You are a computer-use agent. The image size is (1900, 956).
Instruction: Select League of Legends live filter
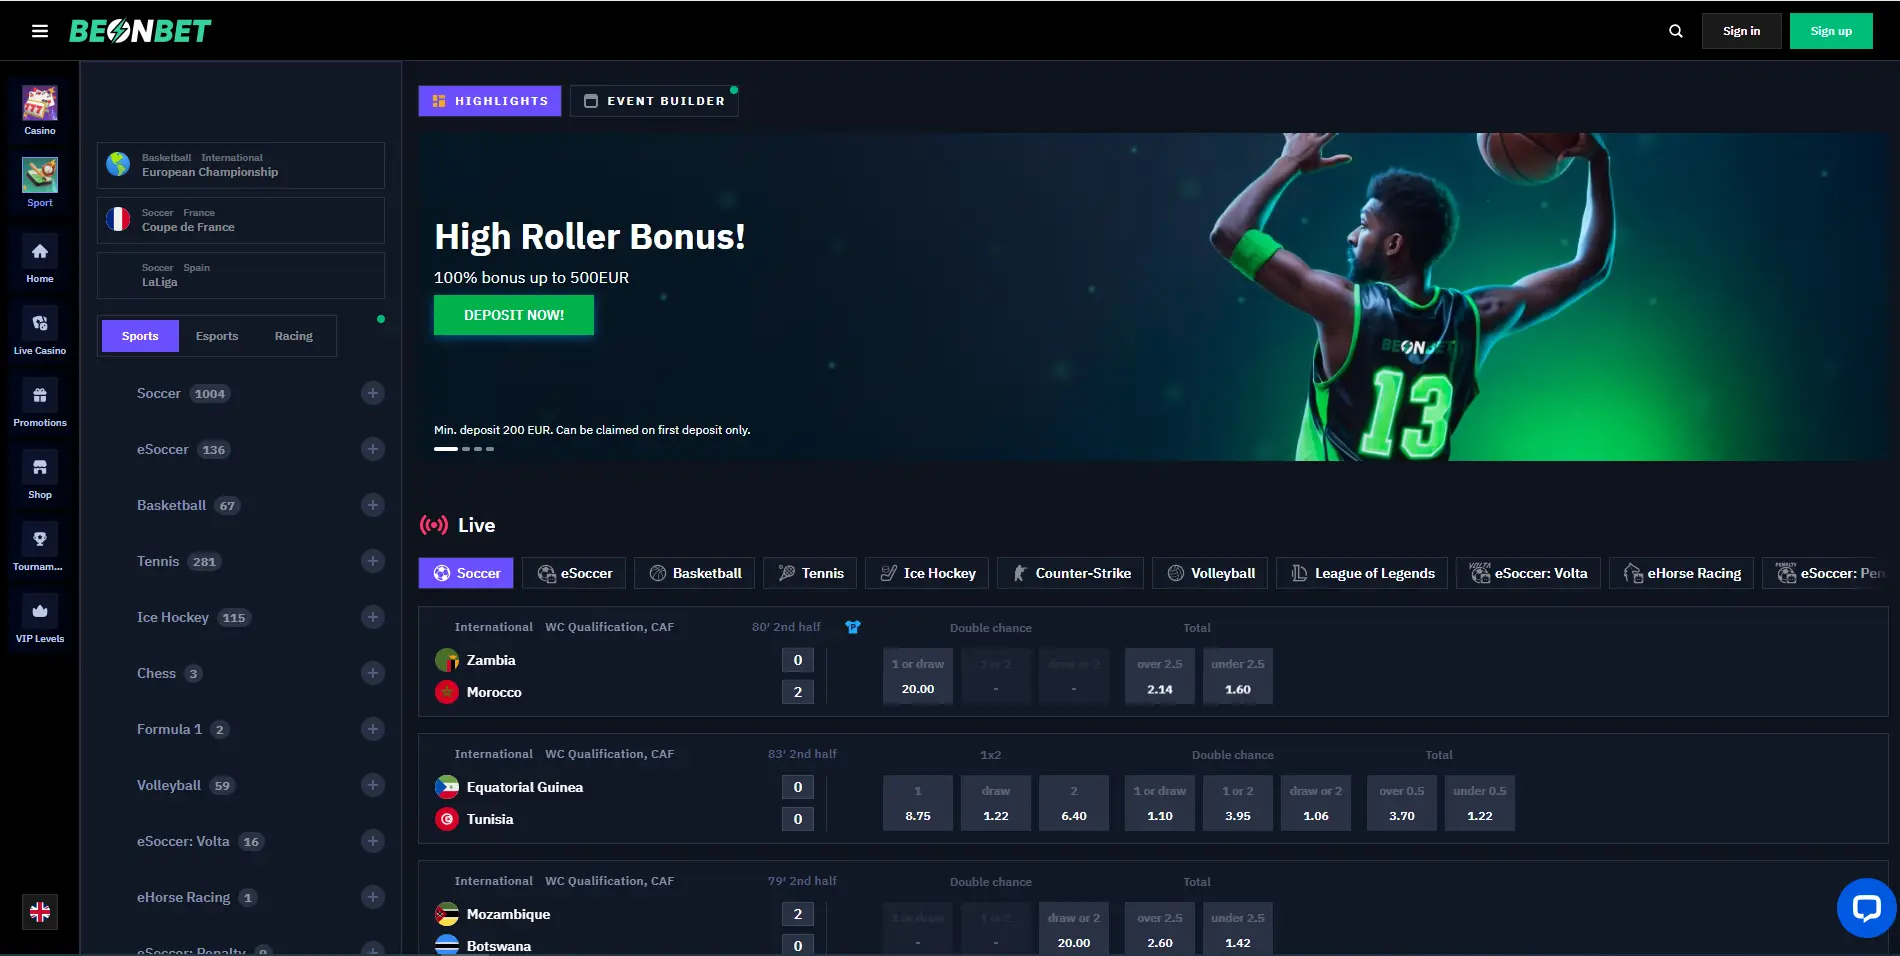click(x=1362, y=573)
